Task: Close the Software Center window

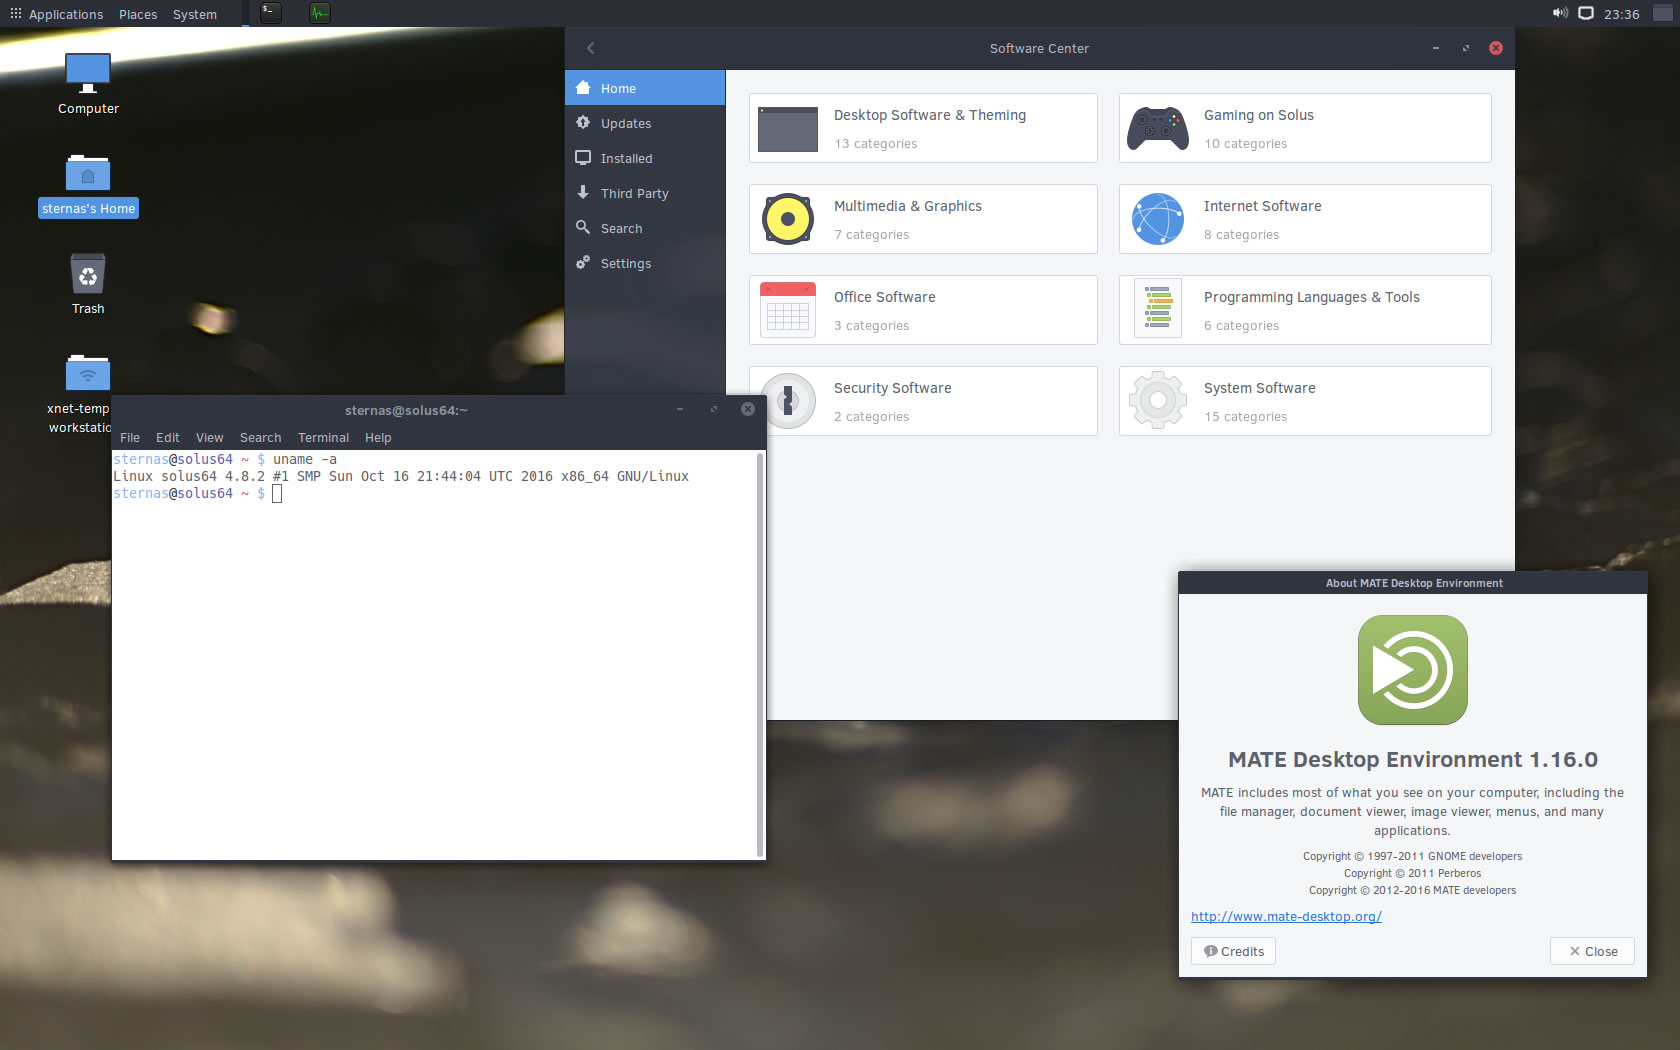Action: 1496,48
